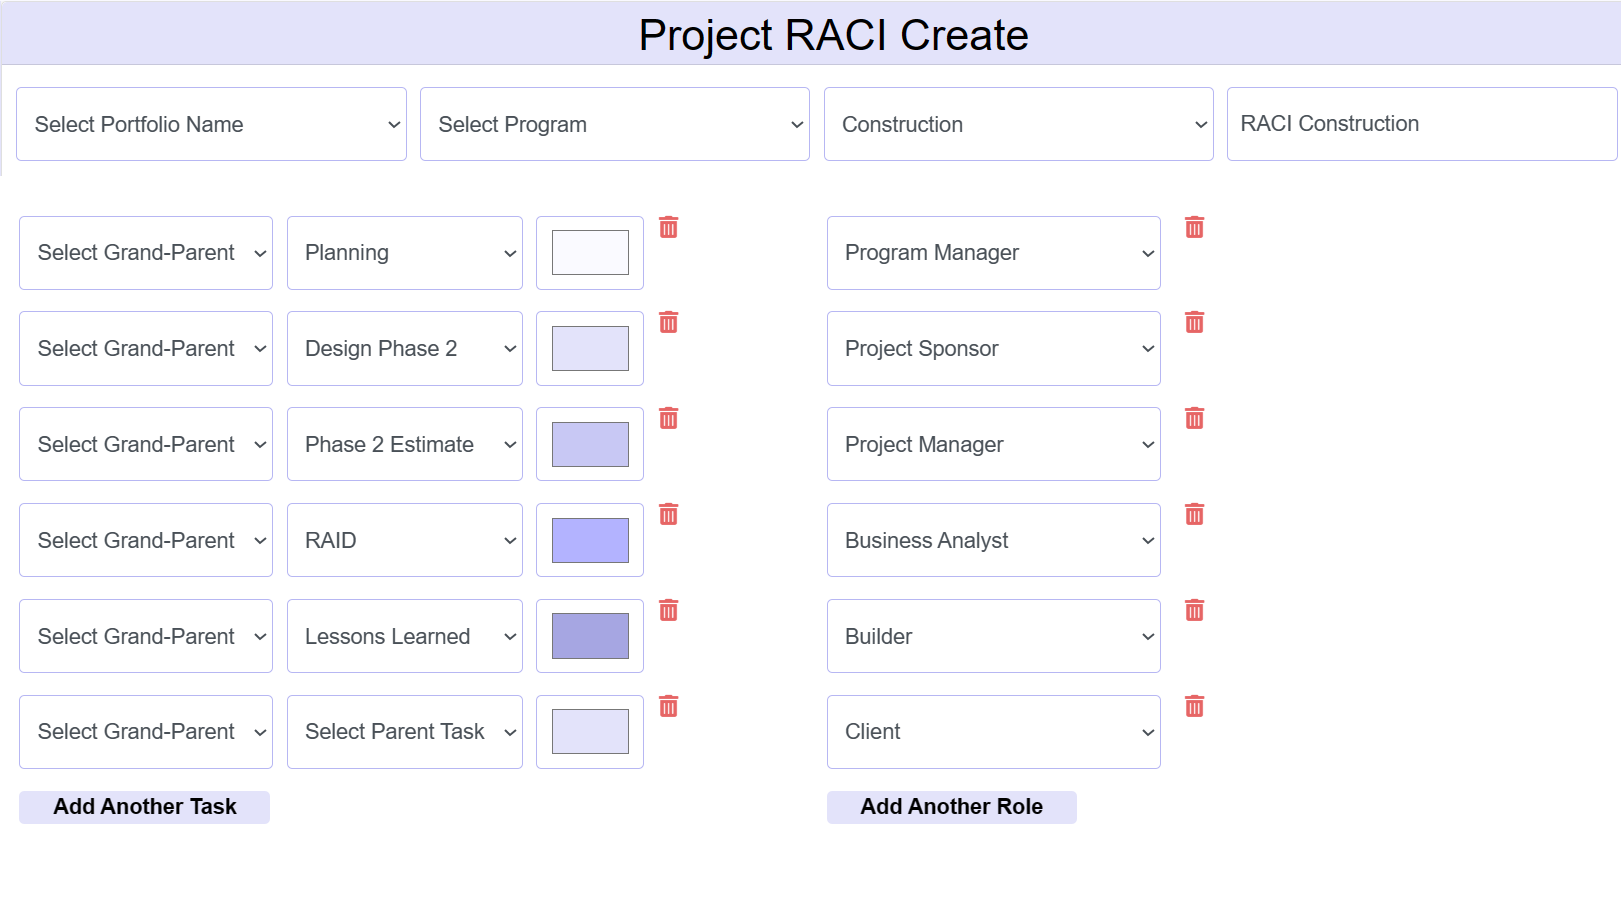
Task: Open the Select Program dropdown
Action: point(614,124)
